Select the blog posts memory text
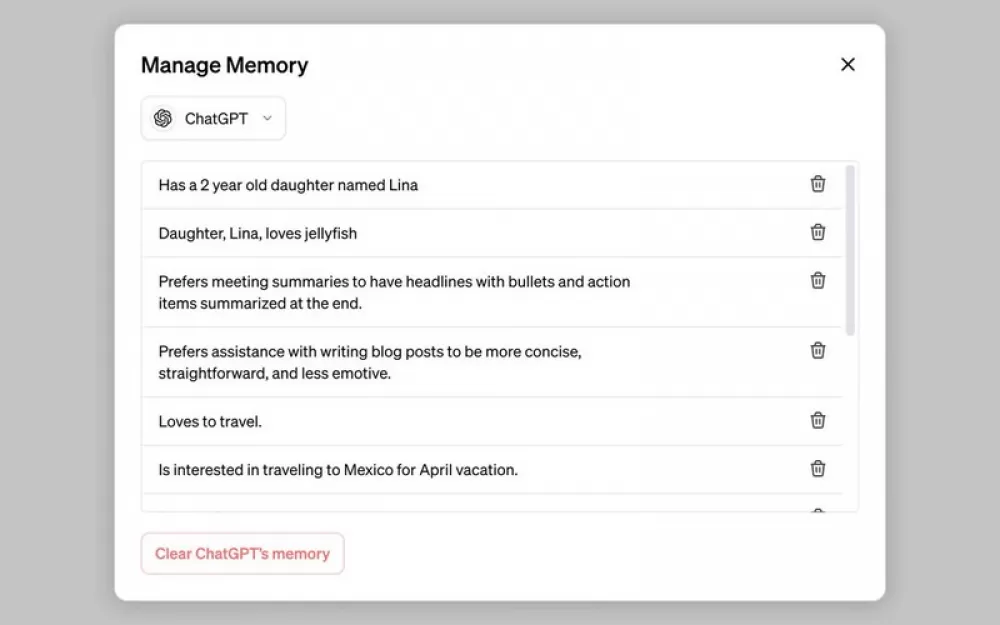The height and width of the screenshot is (625, 1000). (370, 362)
